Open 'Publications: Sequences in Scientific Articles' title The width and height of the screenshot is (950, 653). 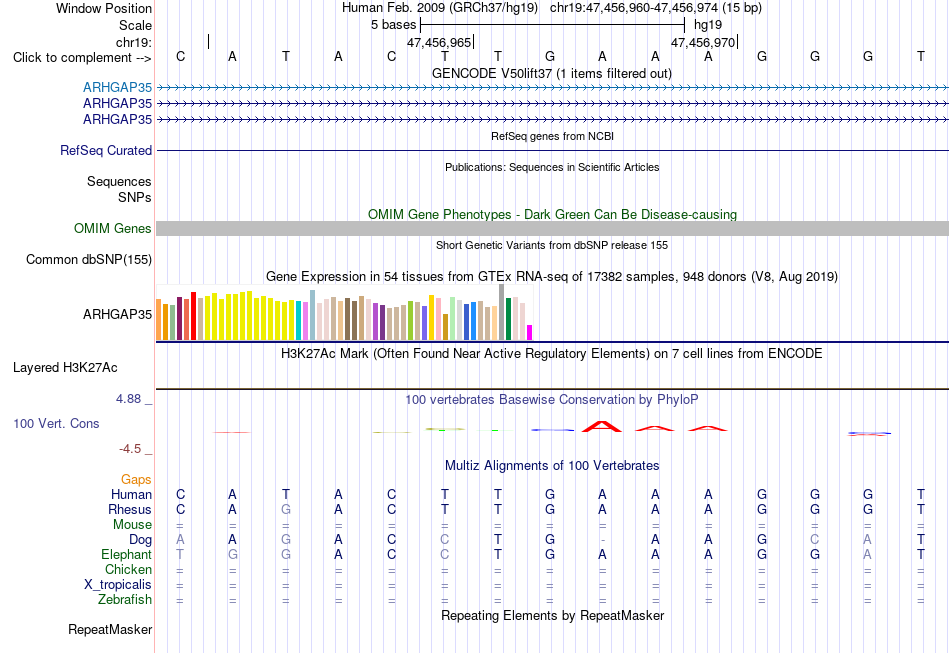pos(552,167)
